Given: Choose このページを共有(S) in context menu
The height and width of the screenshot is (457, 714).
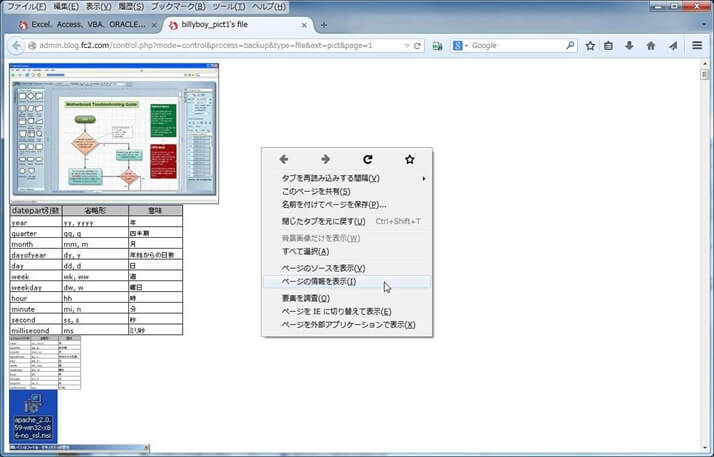Looking at the screenshot, I should 347,192.
